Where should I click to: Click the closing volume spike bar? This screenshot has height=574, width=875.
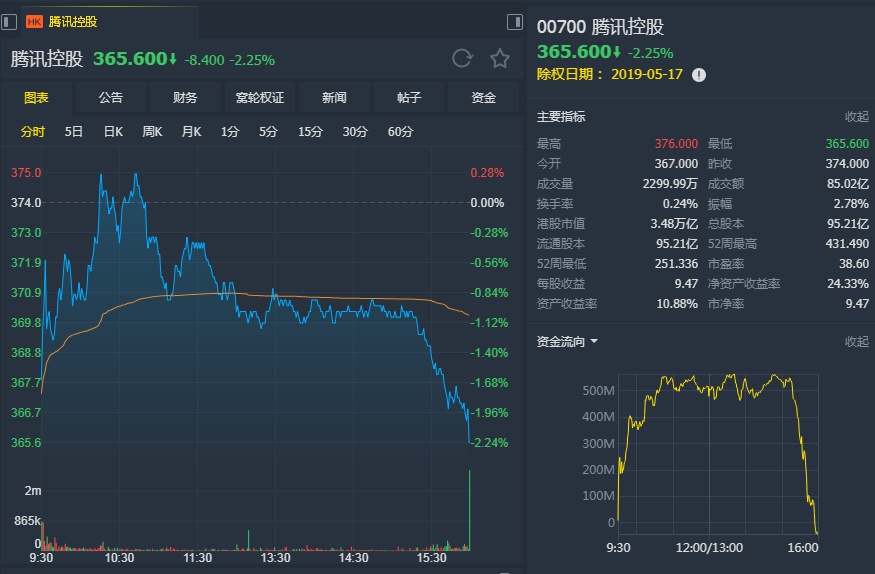click(x=469, y=510)
